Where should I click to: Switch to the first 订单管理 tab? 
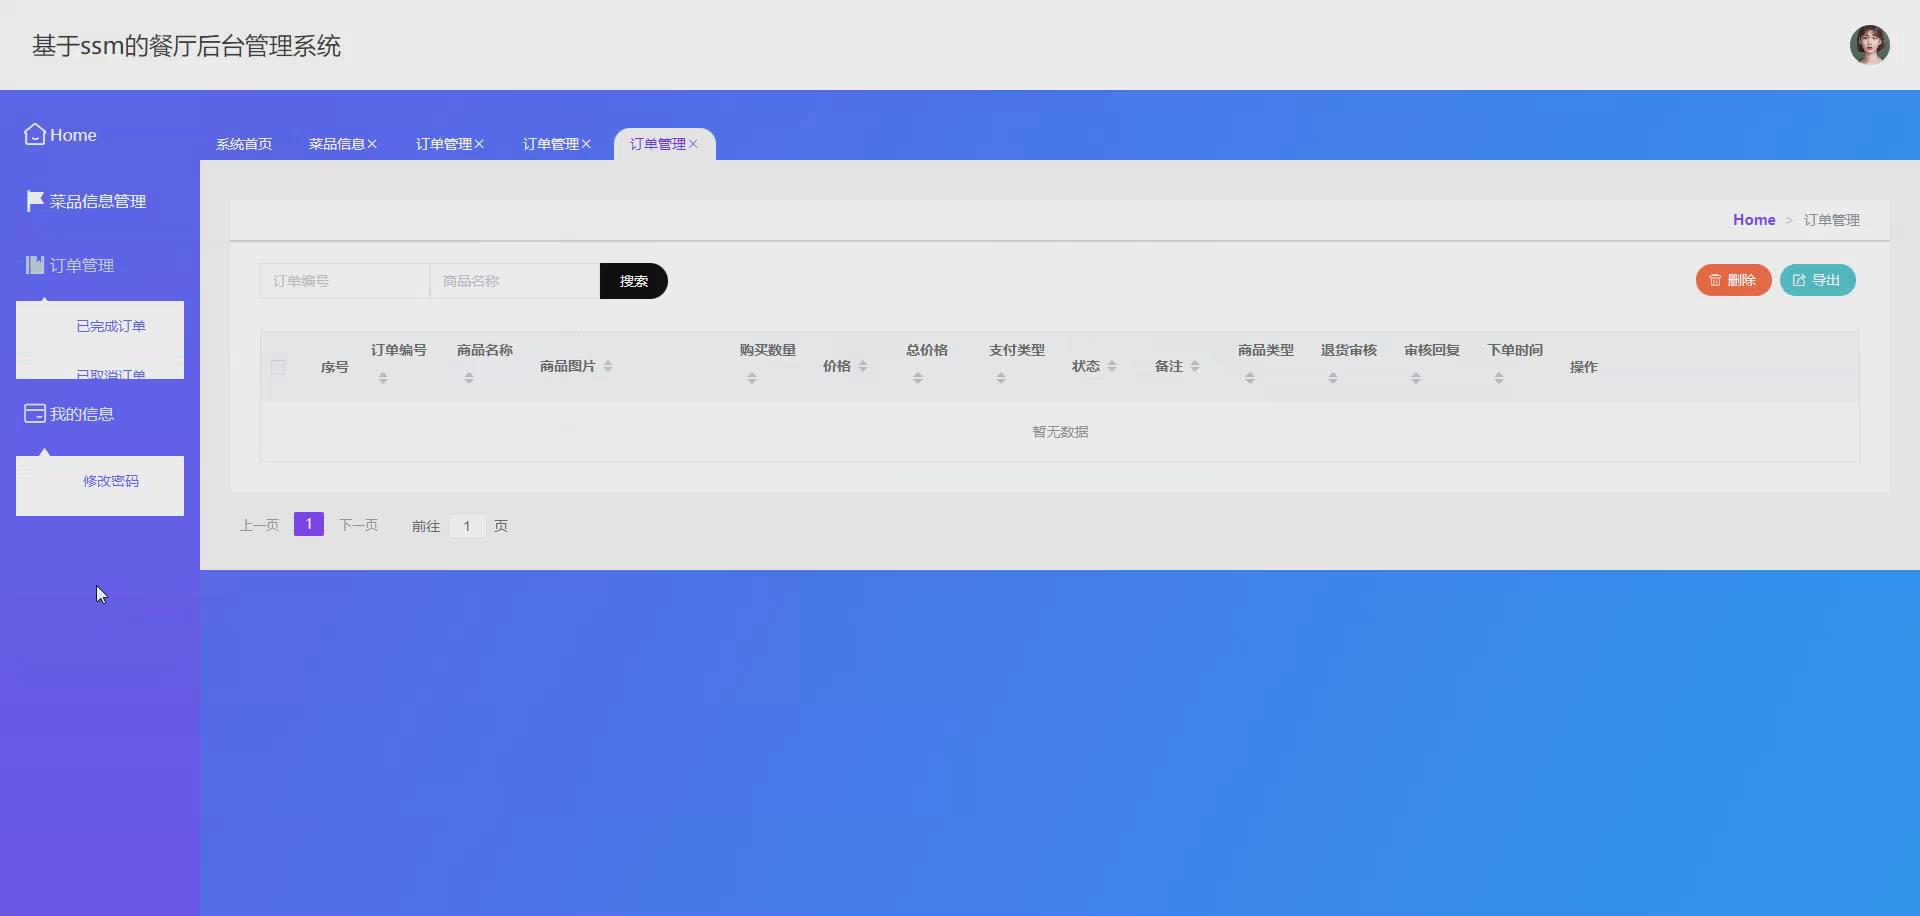click(444, 144)
